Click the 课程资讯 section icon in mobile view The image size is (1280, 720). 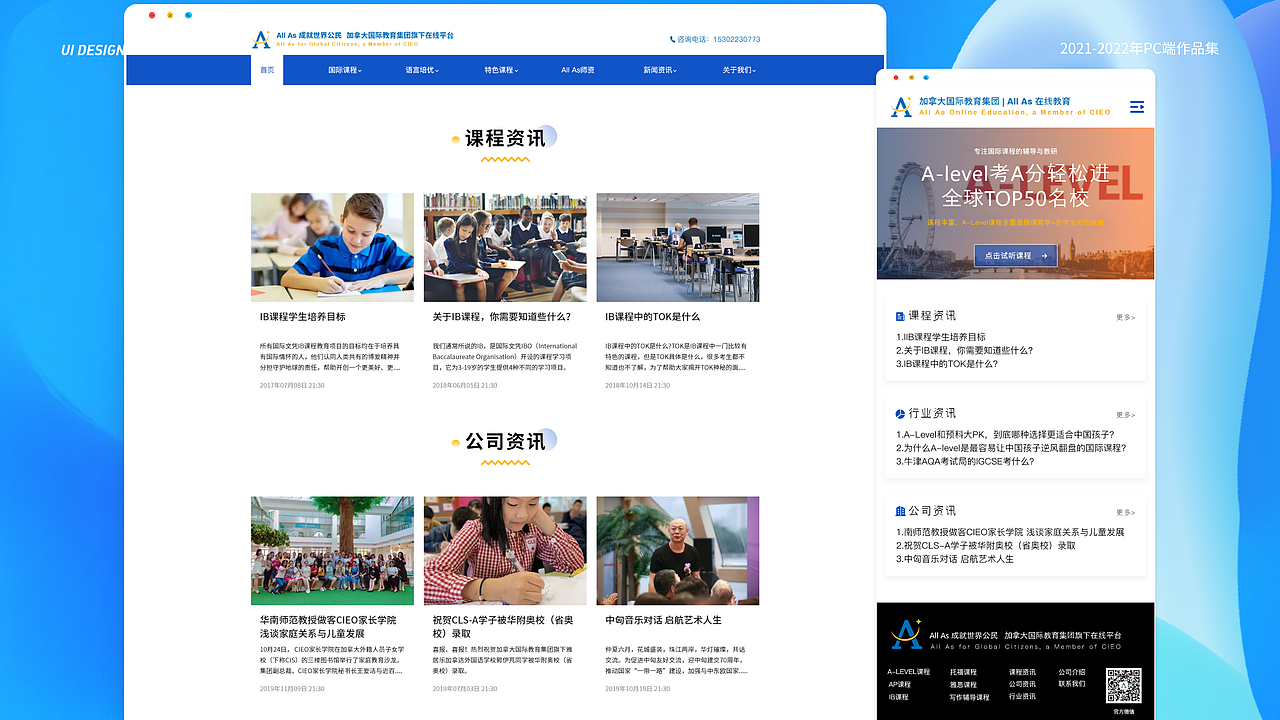click(x=900, y=316)
